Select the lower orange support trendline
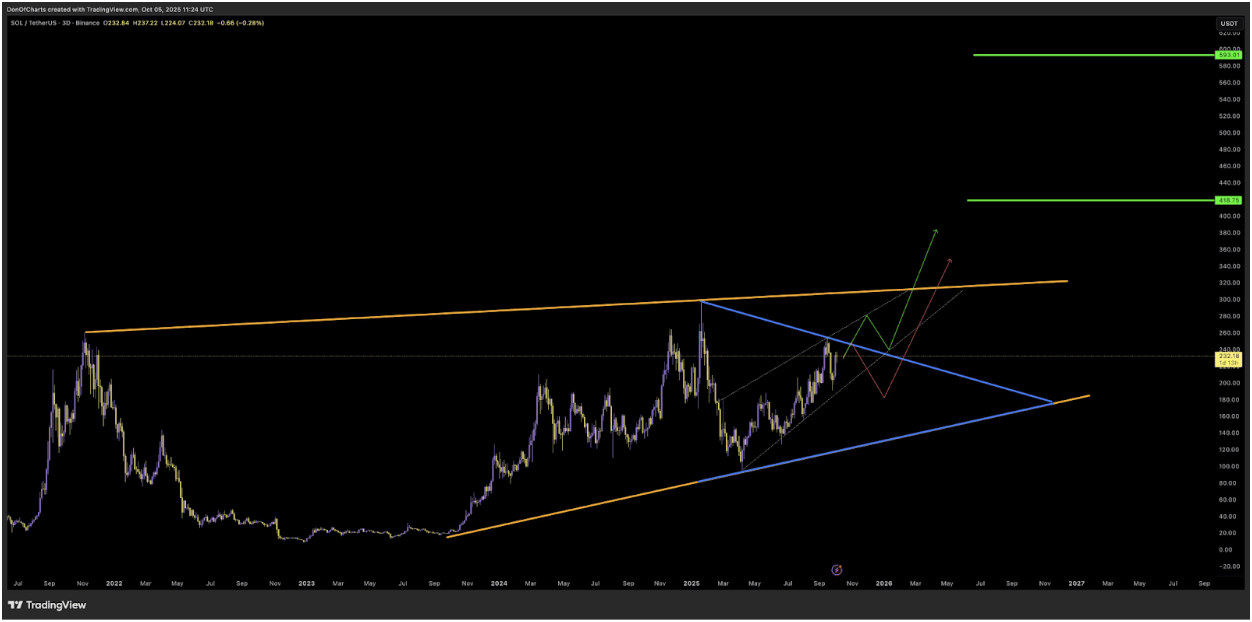 (570, 509)
